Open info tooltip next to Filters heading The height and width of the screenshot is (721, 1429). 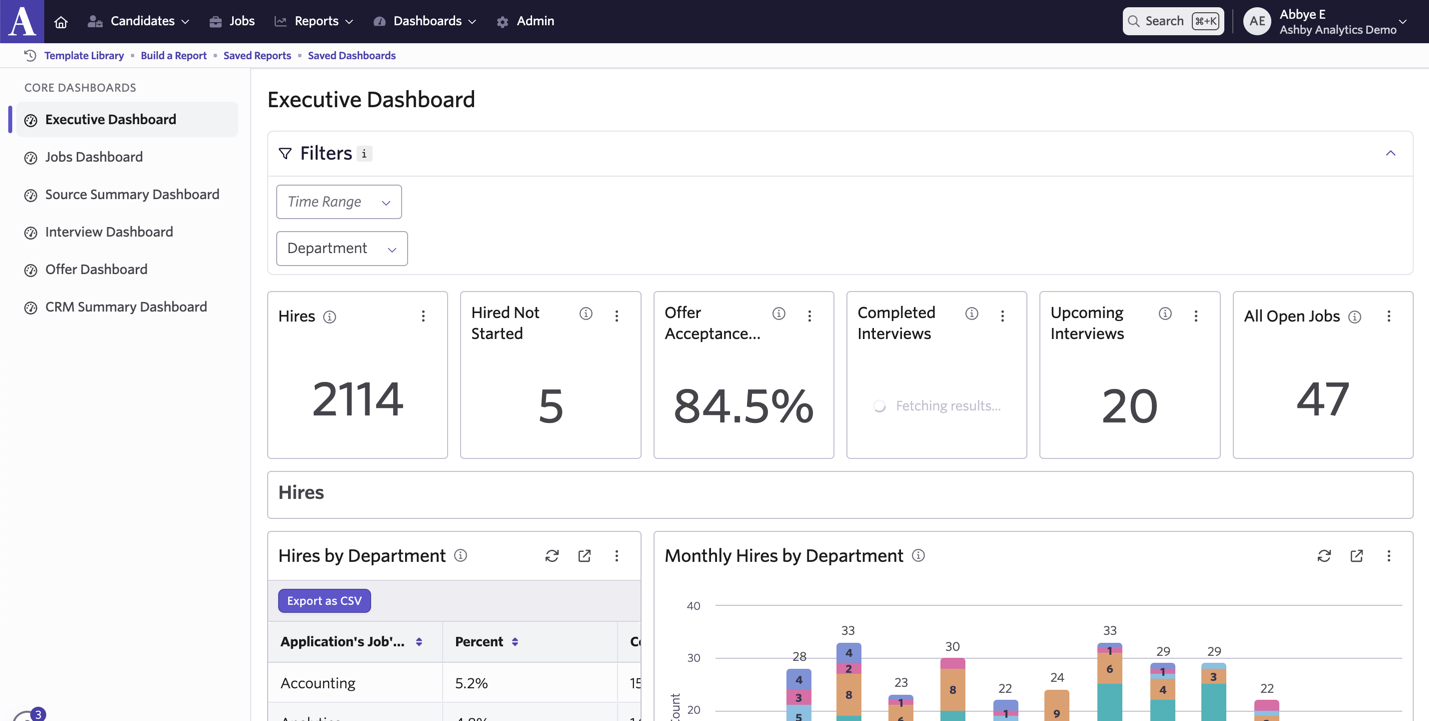365,154
